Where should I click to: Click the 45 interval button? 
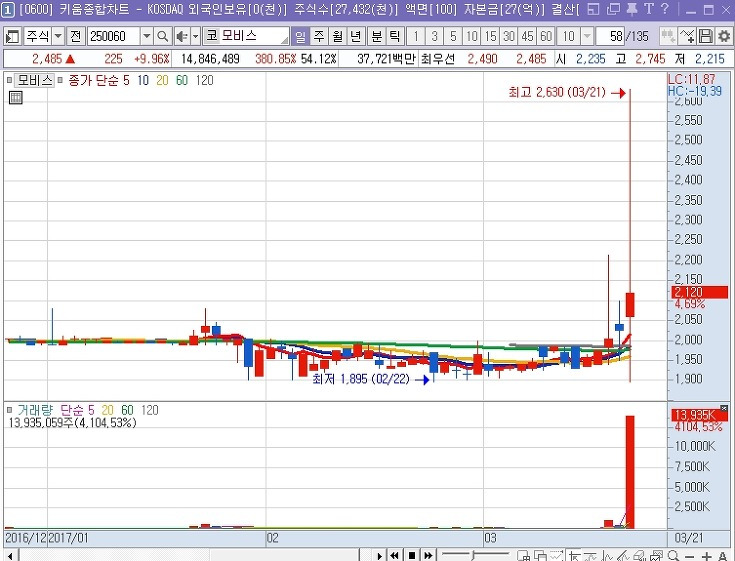click(527, 36)
